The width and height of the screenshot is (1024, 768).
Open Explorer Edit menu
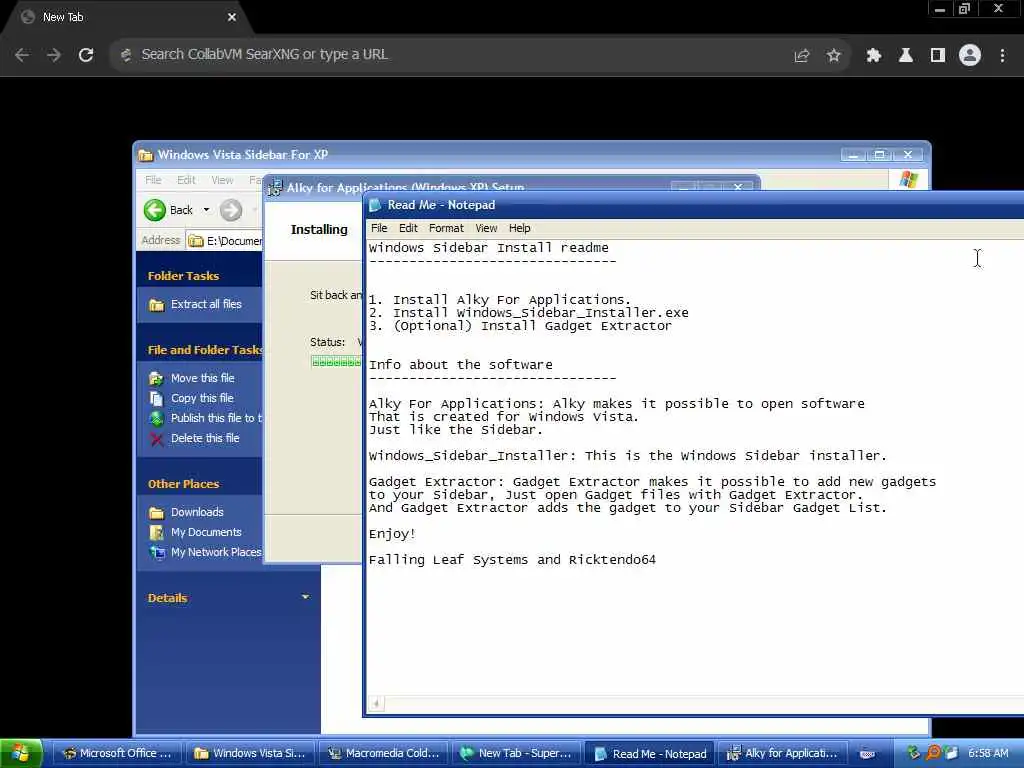point(186,180)
